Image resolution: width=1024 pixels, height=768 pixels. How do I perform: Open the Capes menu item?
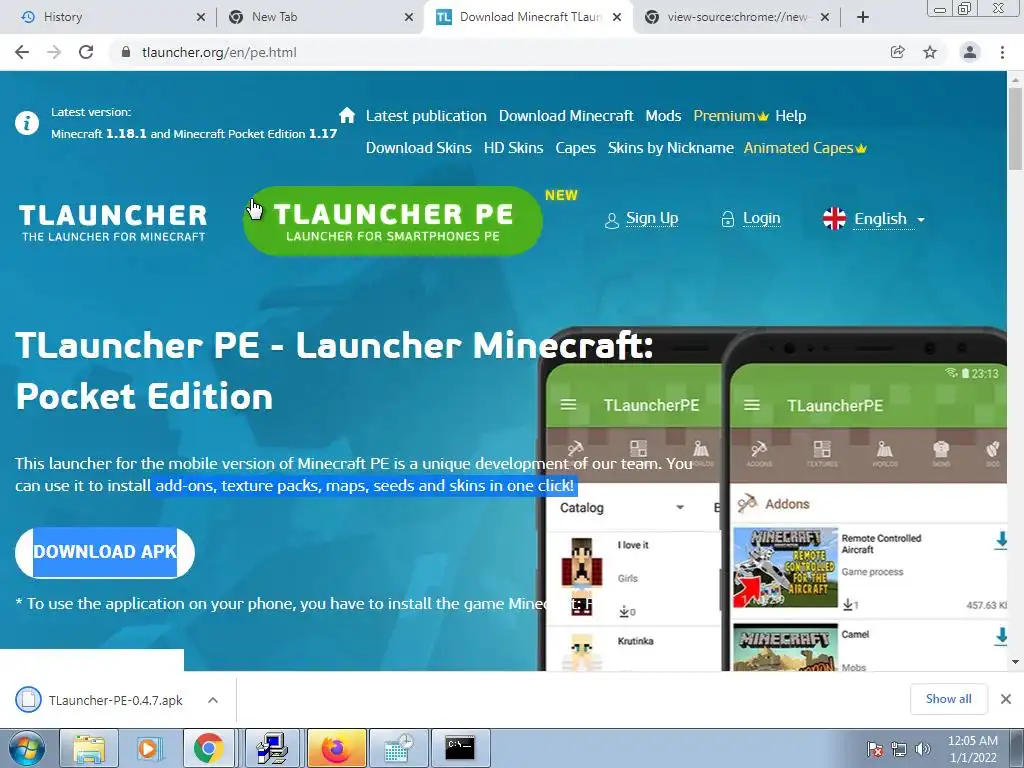[575, 148]
